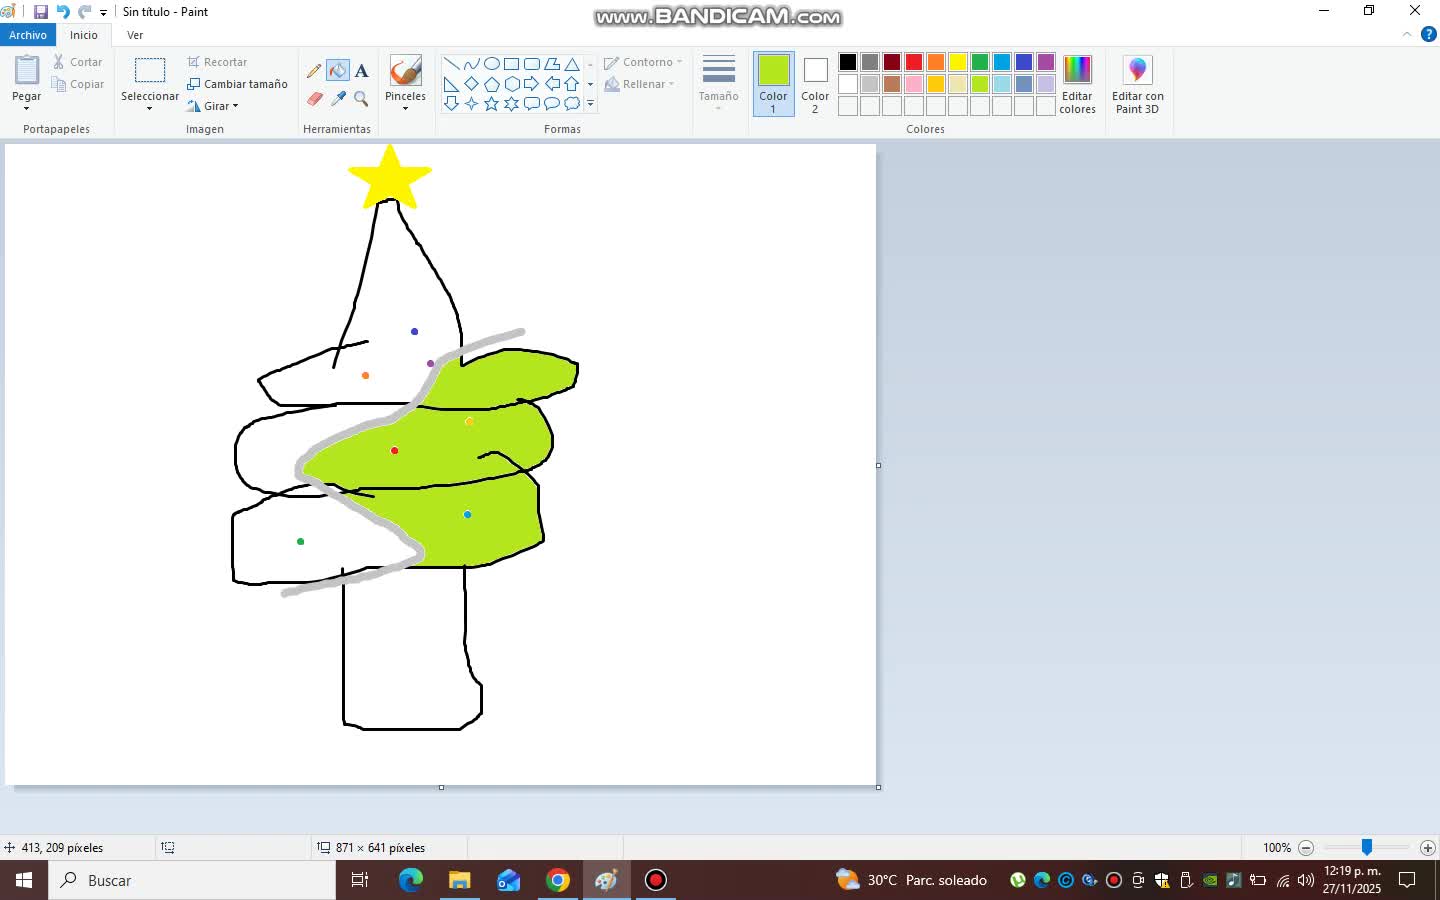1440x900 pixels.
Task: Open the drawing in Editar con Paint 3D
Action: point(1138,85)
